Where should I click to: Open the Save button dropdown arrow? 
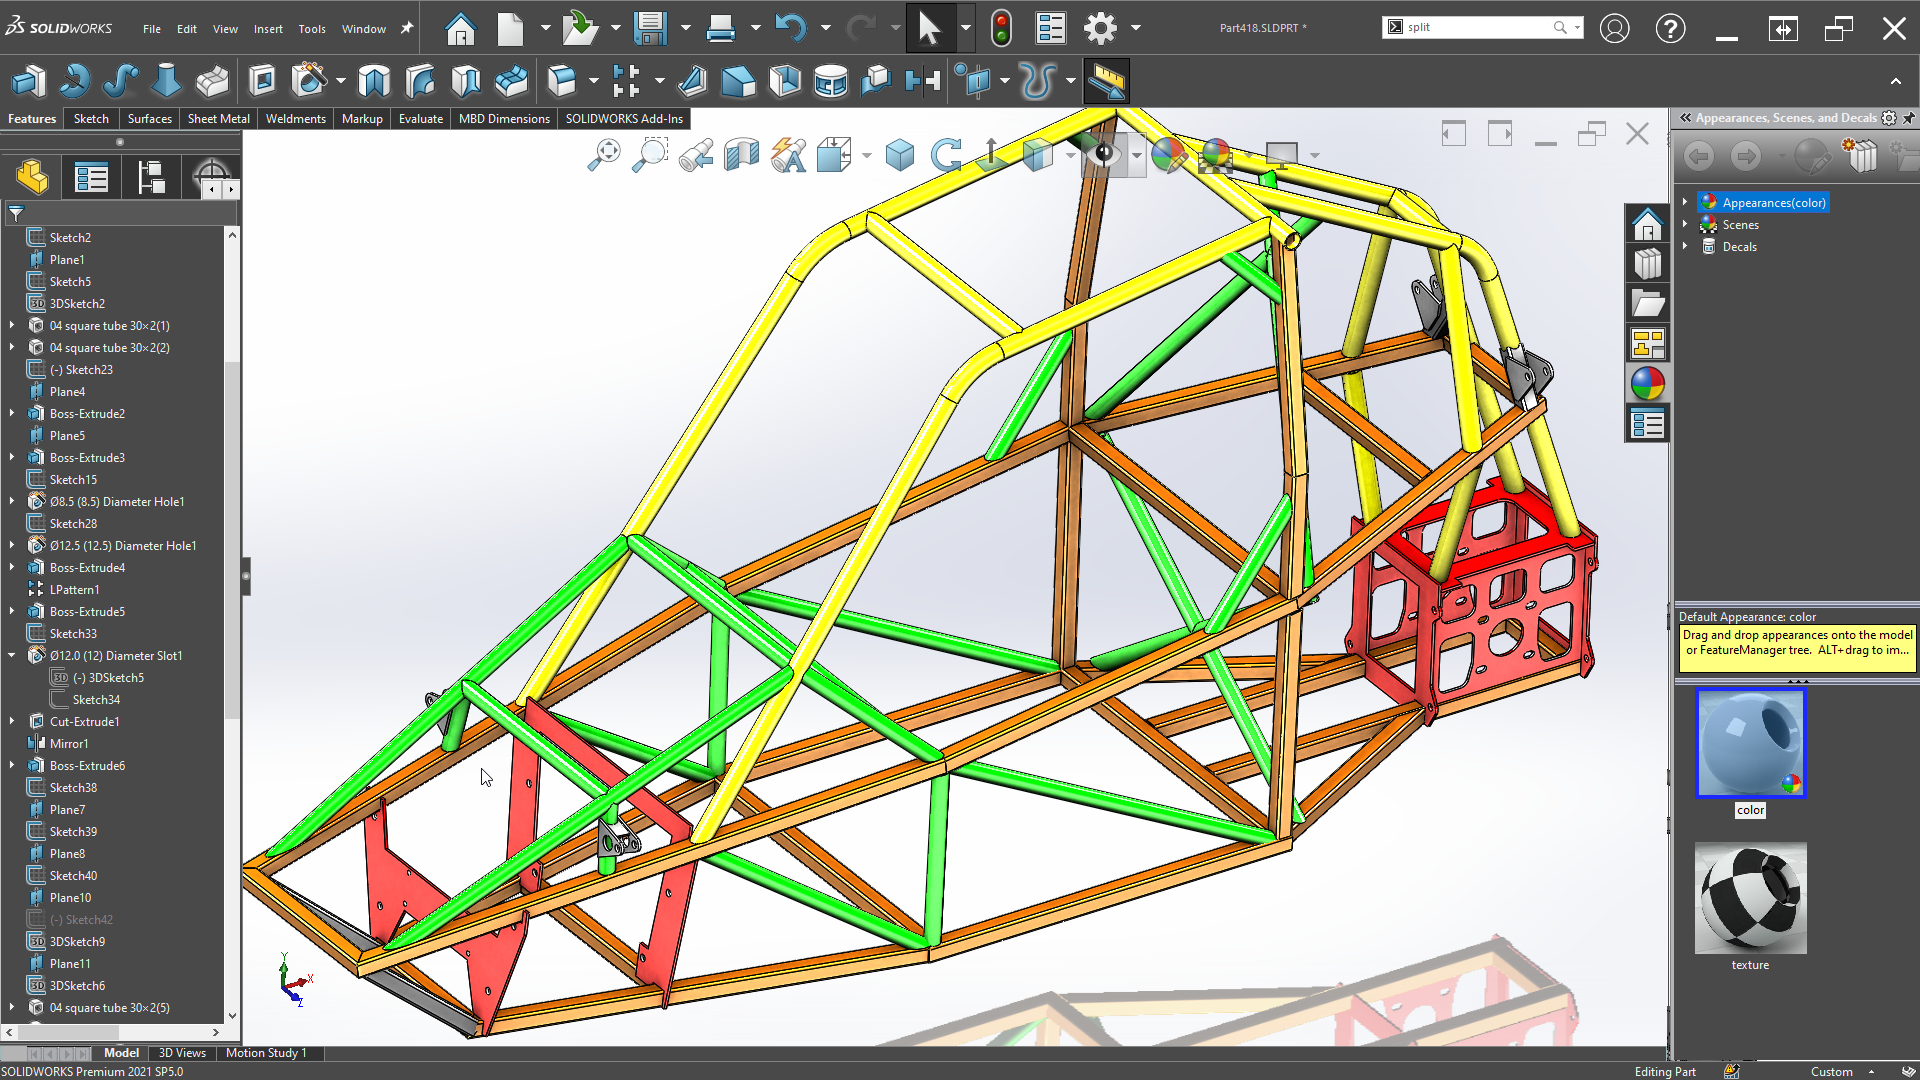[x=685, y=28]
